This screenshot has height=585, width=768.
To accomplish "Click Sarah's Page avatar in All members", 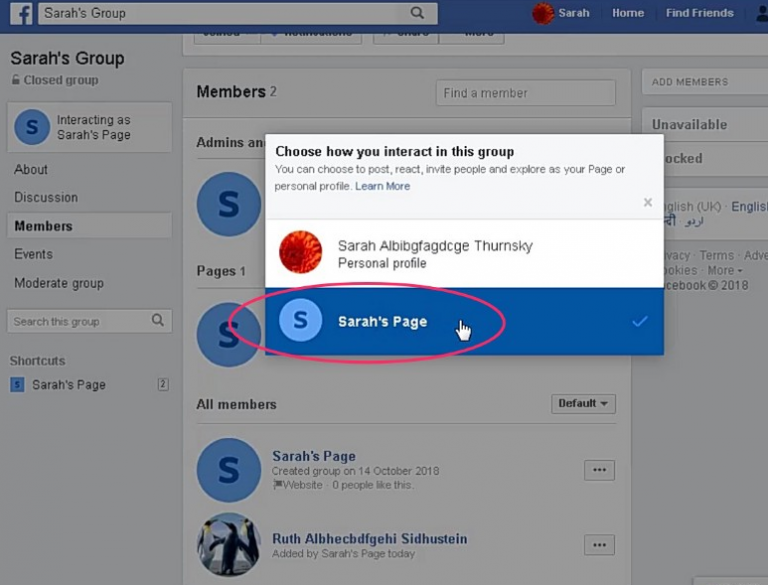I will [x=229, y=470].
